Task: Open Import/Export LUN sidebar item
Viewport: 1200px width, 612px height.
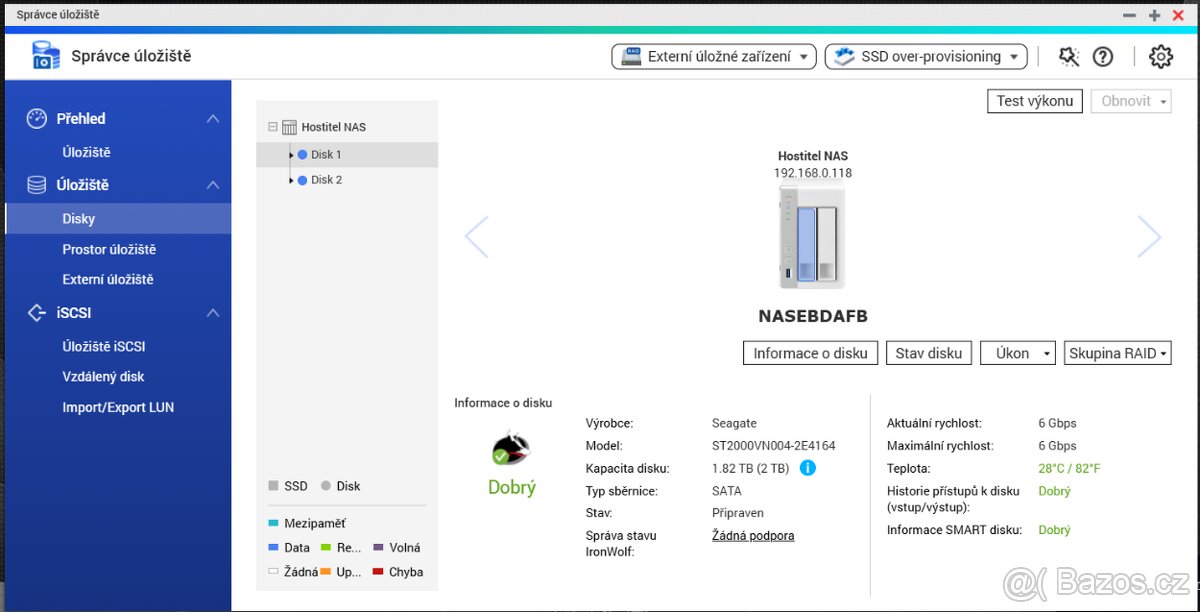Action: pyautogui.click(x=118, y=408)
